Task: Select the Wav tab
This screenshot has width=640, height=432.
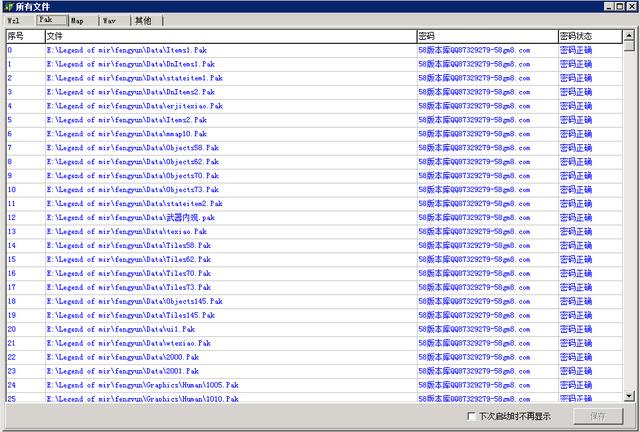Action: pyautogui.click(x=109, y=20)
